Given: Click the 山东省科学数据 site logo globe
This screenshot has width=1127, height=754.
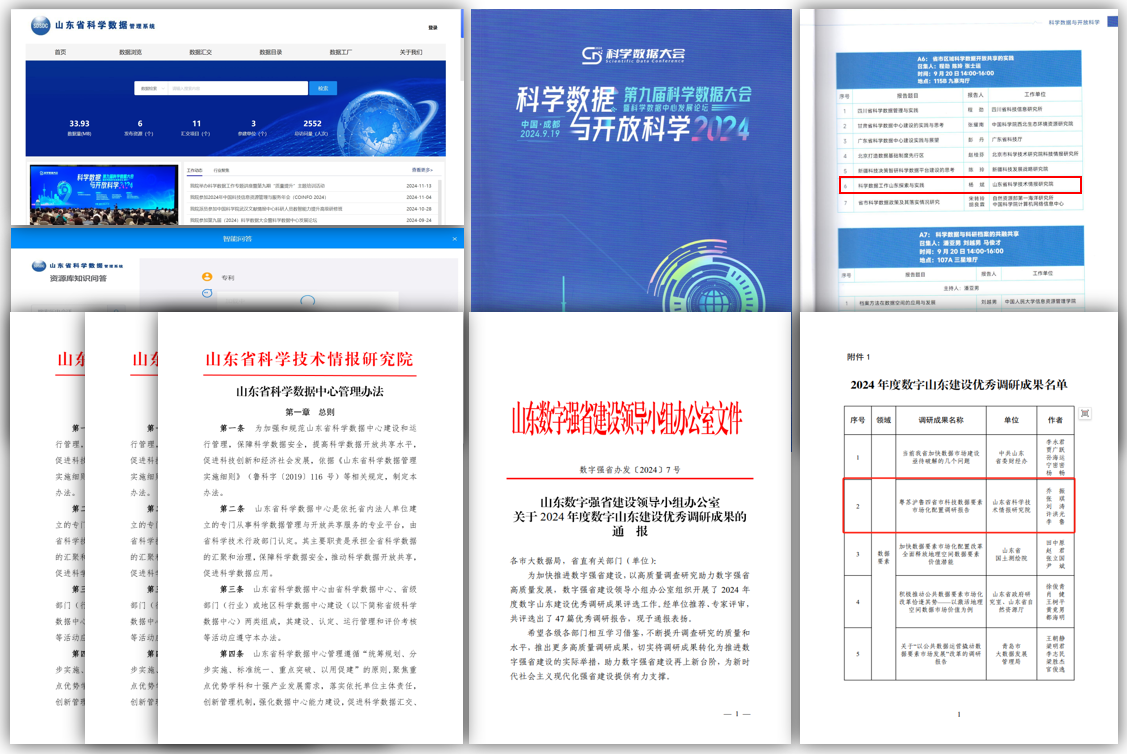Looking at the screenshot, I should point(40,26).
